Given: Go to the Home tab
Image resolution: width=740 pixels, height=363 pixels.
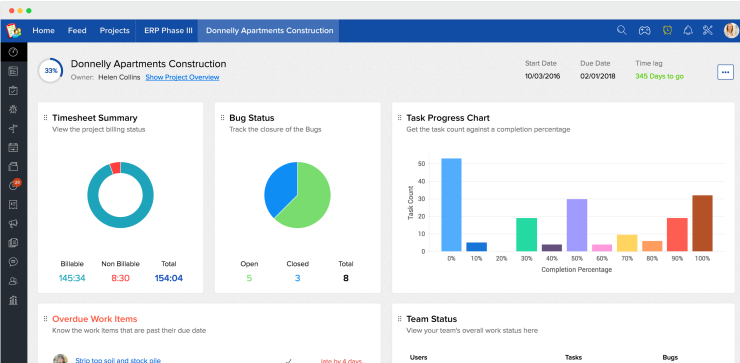Looking at the screenshot, I should [x=43, y=31].
